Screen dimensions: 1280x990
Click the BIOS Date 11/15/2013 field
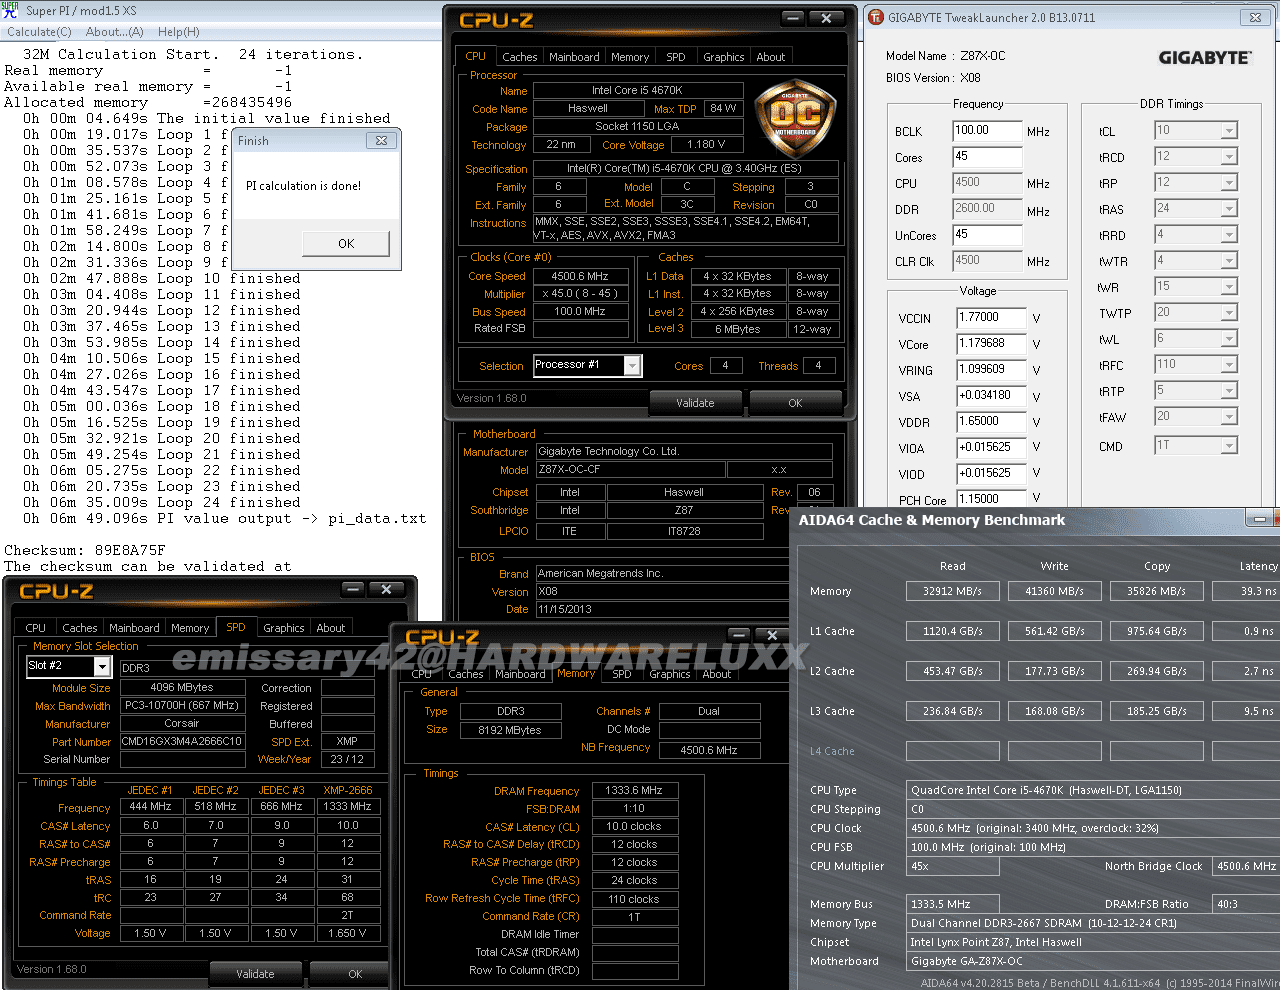pyautogui.click(x=664, y=609)
